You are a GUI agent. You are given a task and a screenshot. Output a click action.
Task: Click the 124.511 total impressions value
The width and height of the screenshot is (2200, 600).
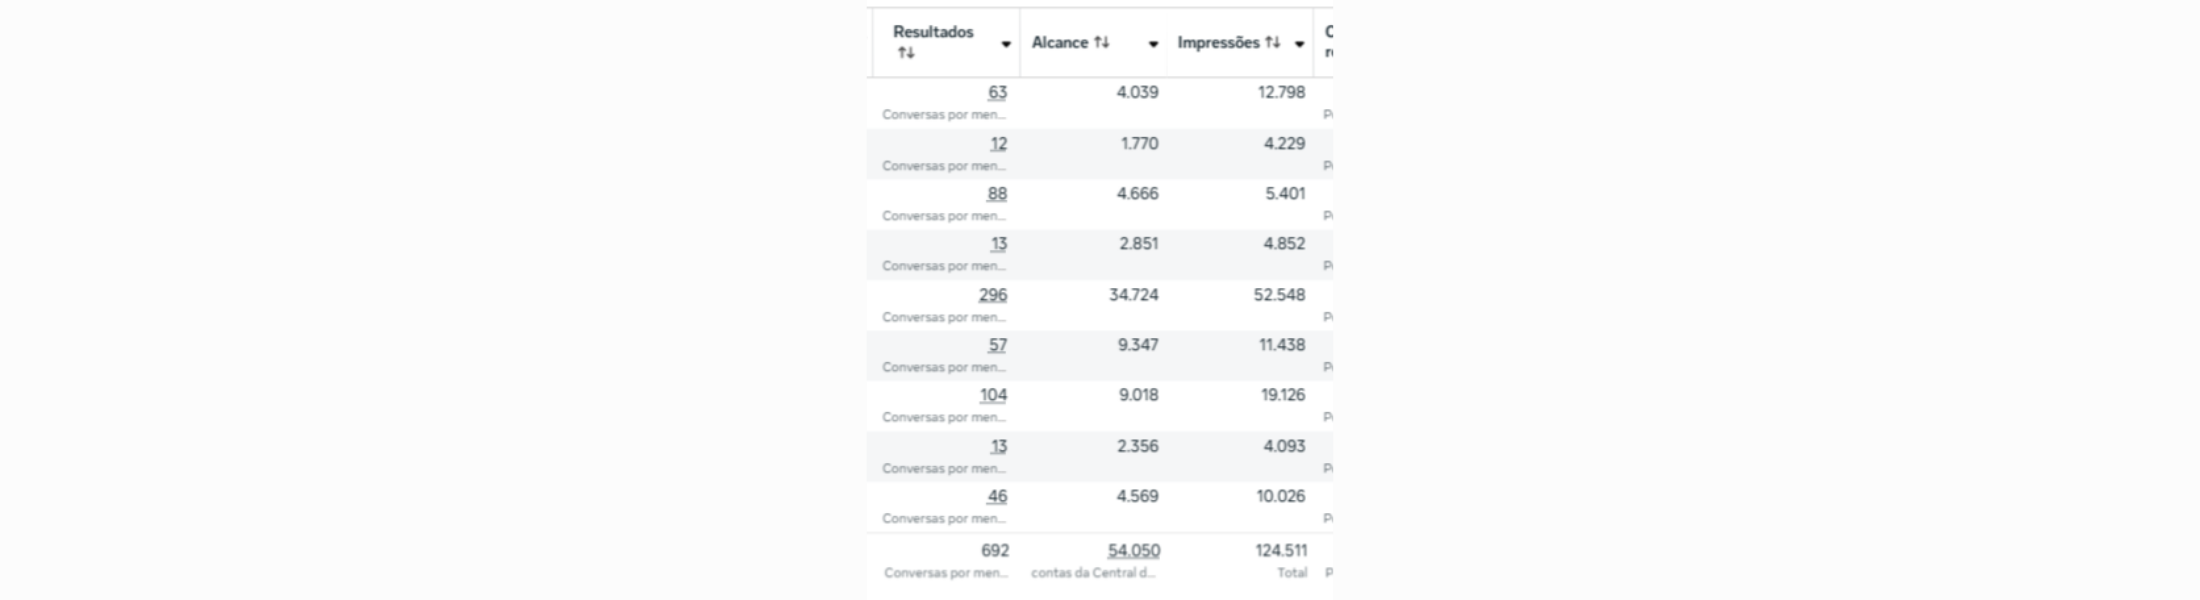[1281, 550]
